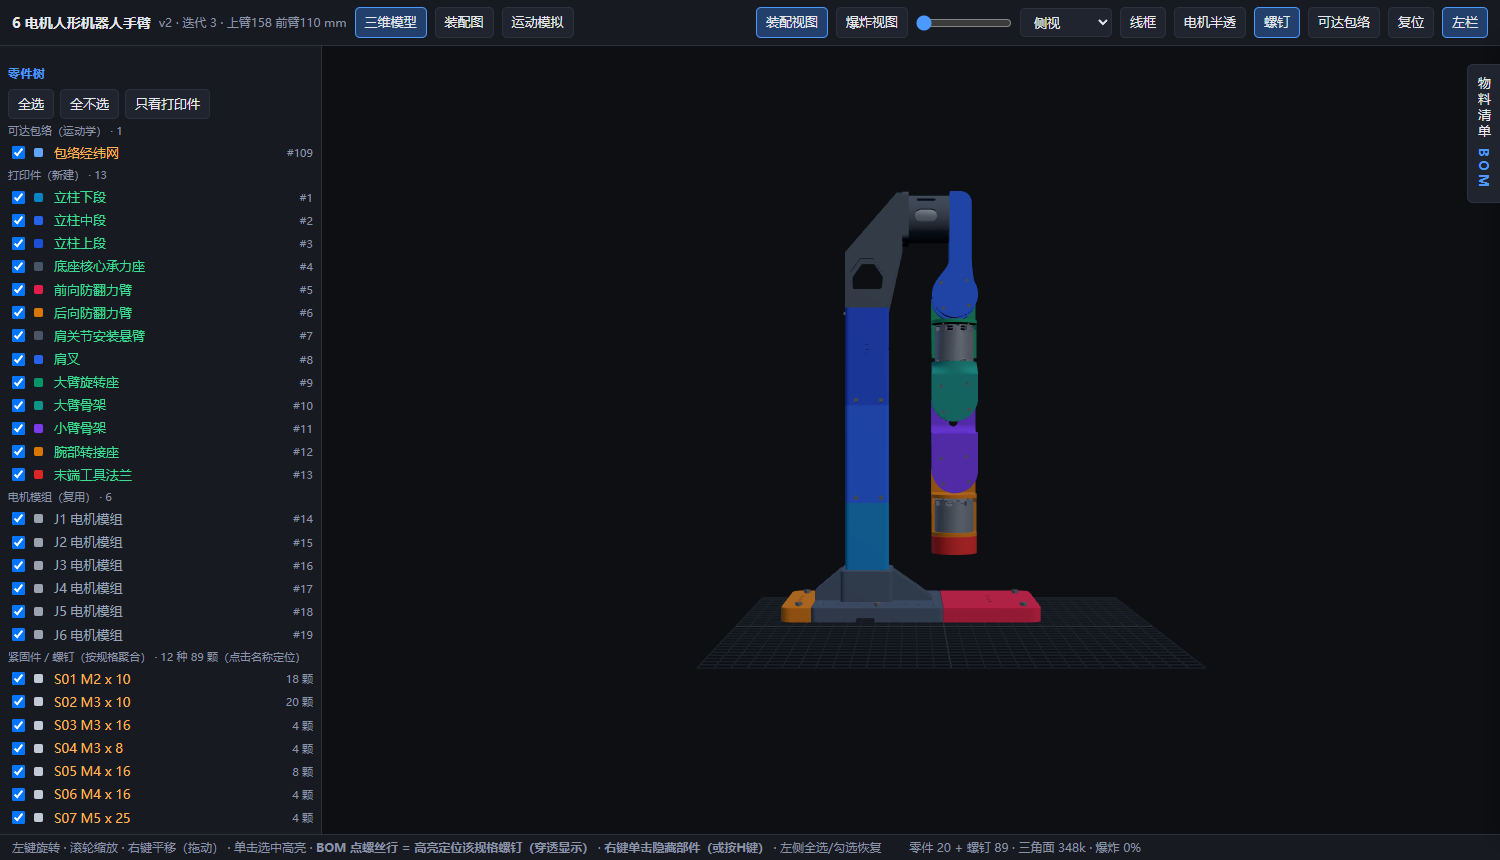This screenshot has height=860, width=1500.
Task: Switch to the 运动模拟 tab
Action: pos(537,22)
